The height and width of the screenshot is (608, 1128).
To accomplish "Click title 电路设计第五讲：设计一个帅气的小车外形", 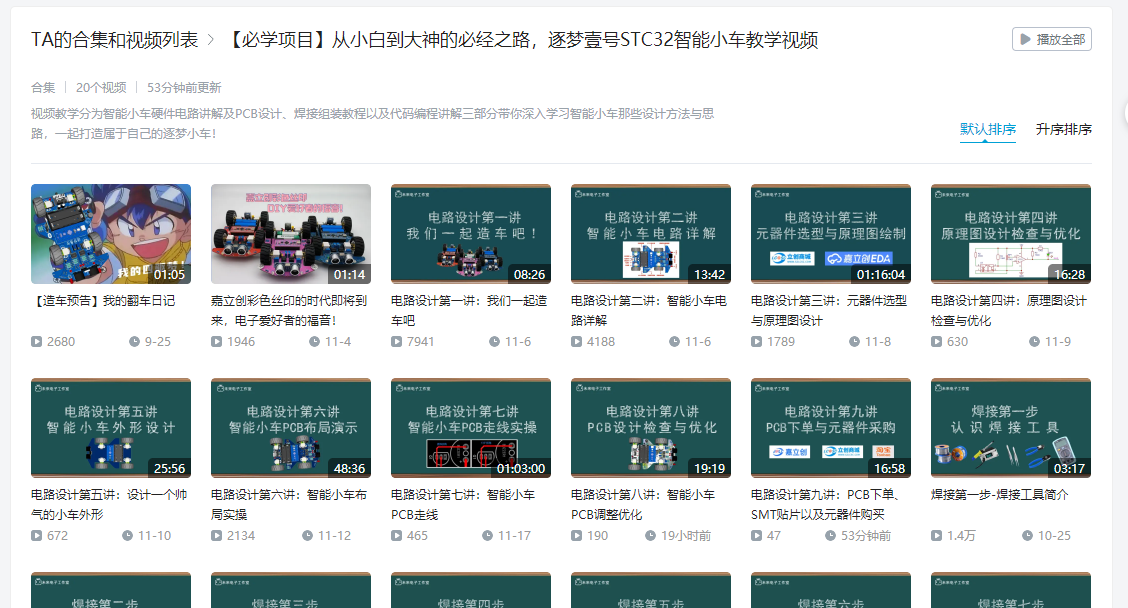I will click(109, 504).
